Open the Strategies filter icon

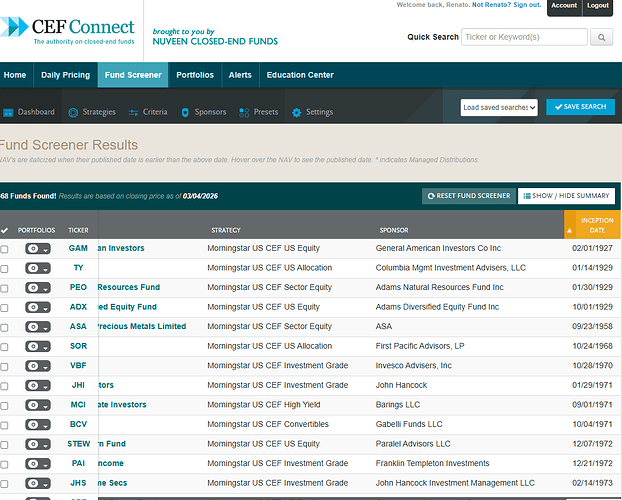(x=73, y=113)
